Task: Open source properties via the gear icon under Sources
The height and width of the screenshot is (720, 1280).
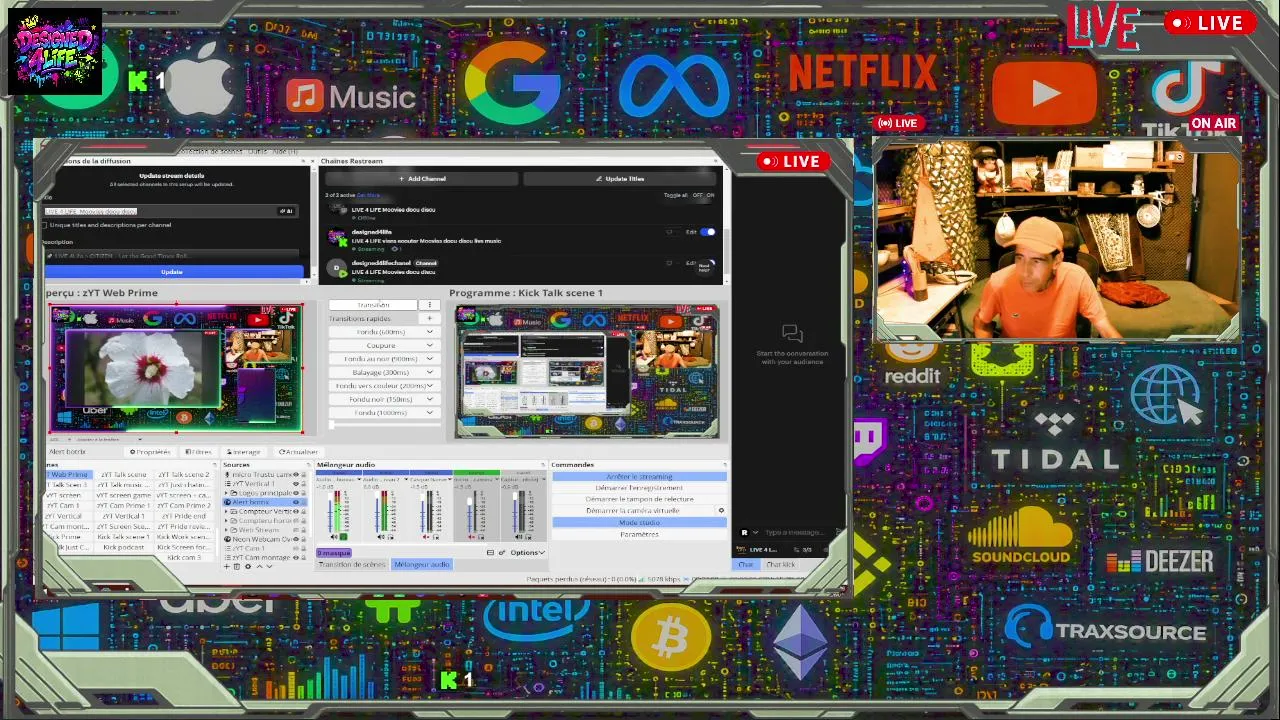Action: click(x=248, y=567)
